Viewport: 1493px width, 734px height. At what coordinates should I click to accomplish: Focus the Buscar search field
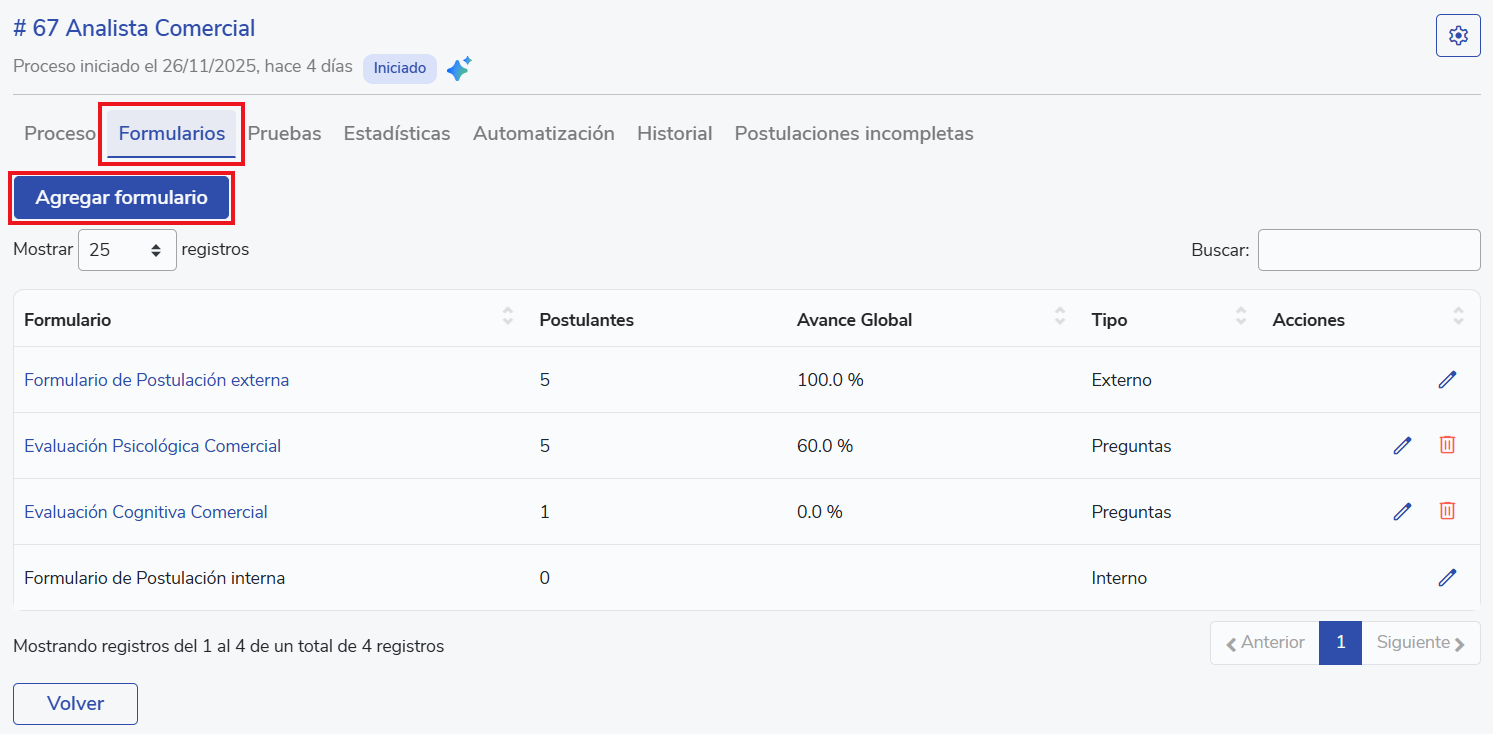click(x=1368, y=250)
